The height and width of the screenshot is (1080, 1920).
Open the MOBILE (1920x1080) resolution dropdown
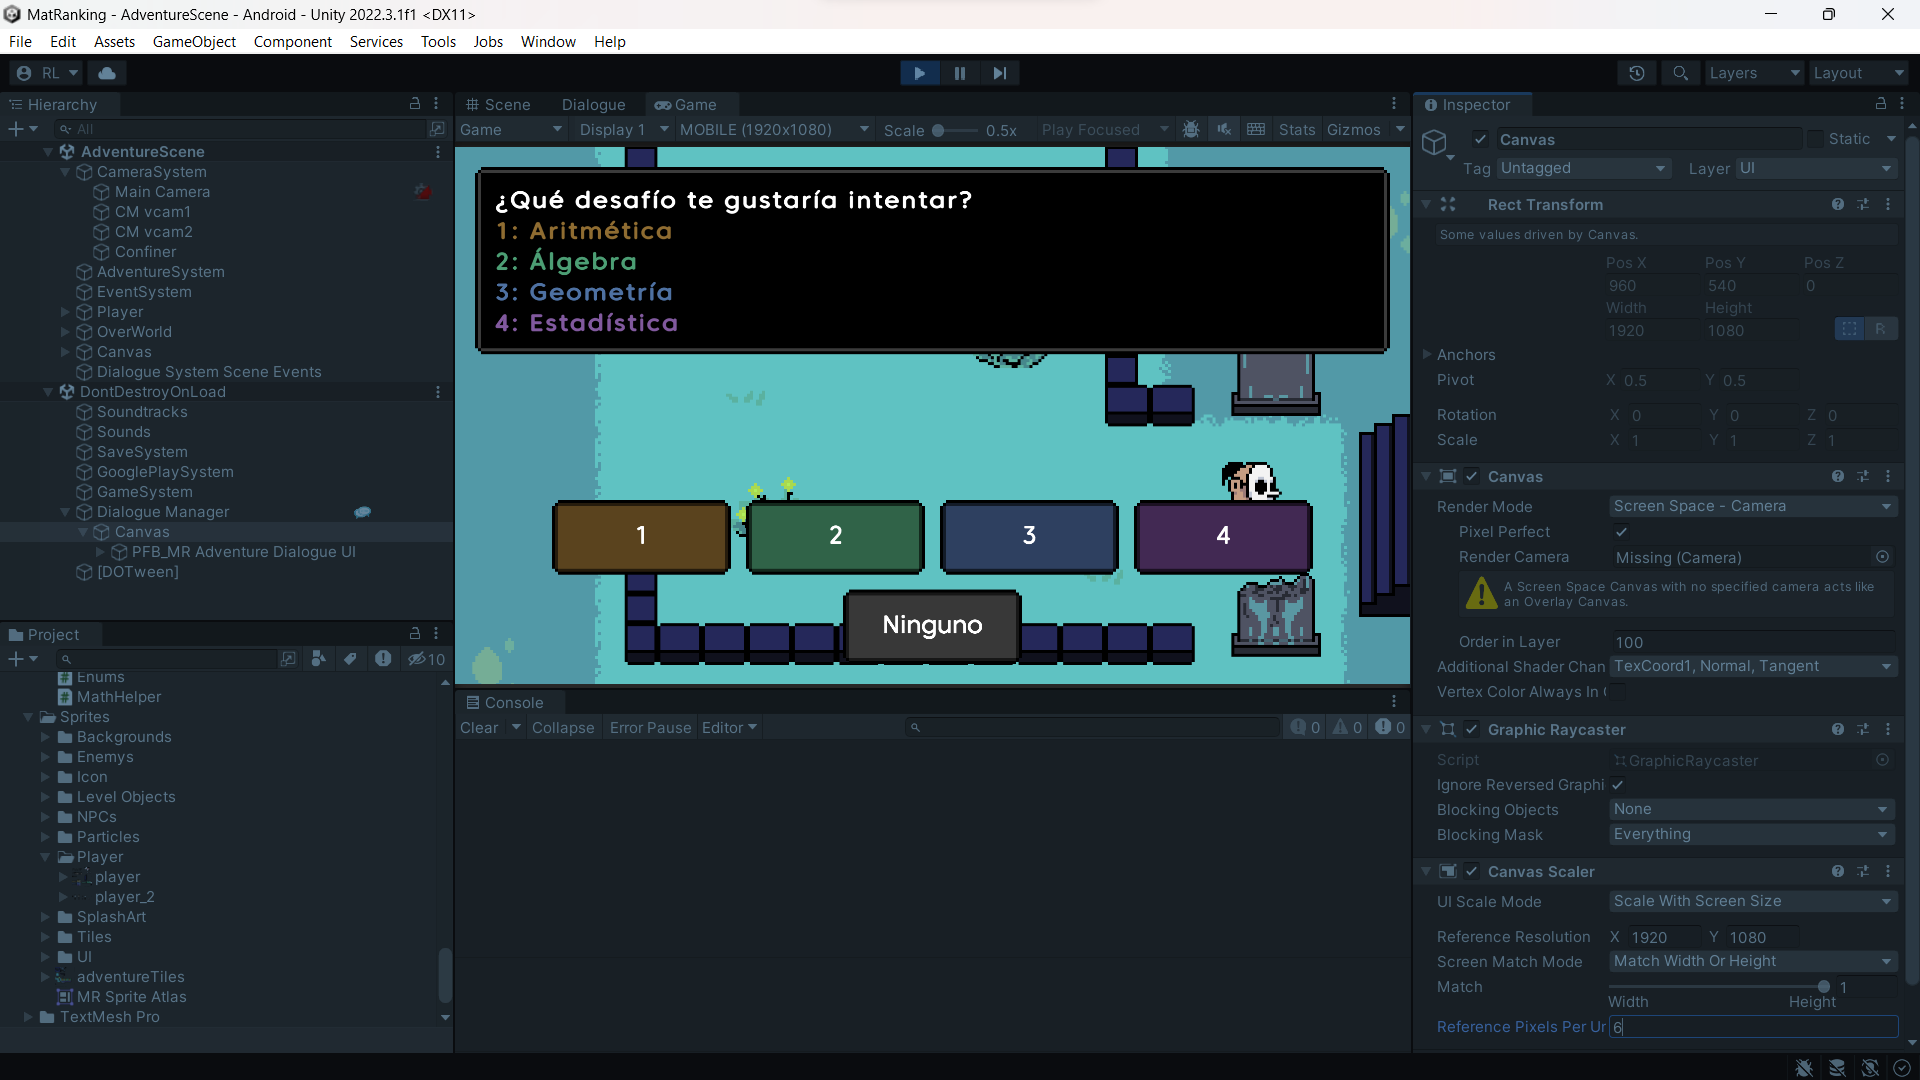tap(774, 130)
